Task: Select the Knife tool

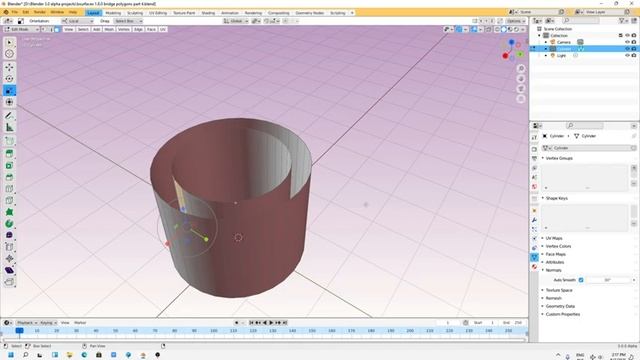Action: (9, 200)
